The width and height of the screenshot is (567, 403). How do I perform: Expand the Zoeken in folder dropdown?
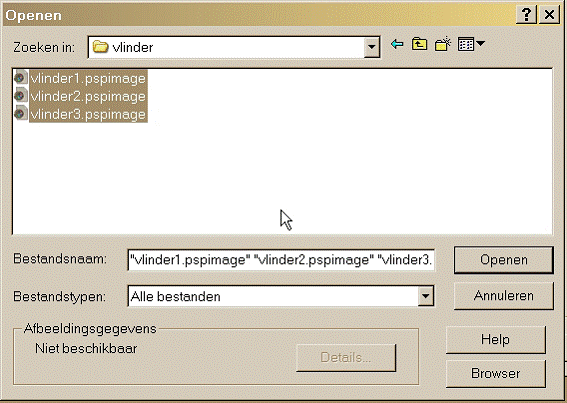pyautogui.click(x=371, y=47)
